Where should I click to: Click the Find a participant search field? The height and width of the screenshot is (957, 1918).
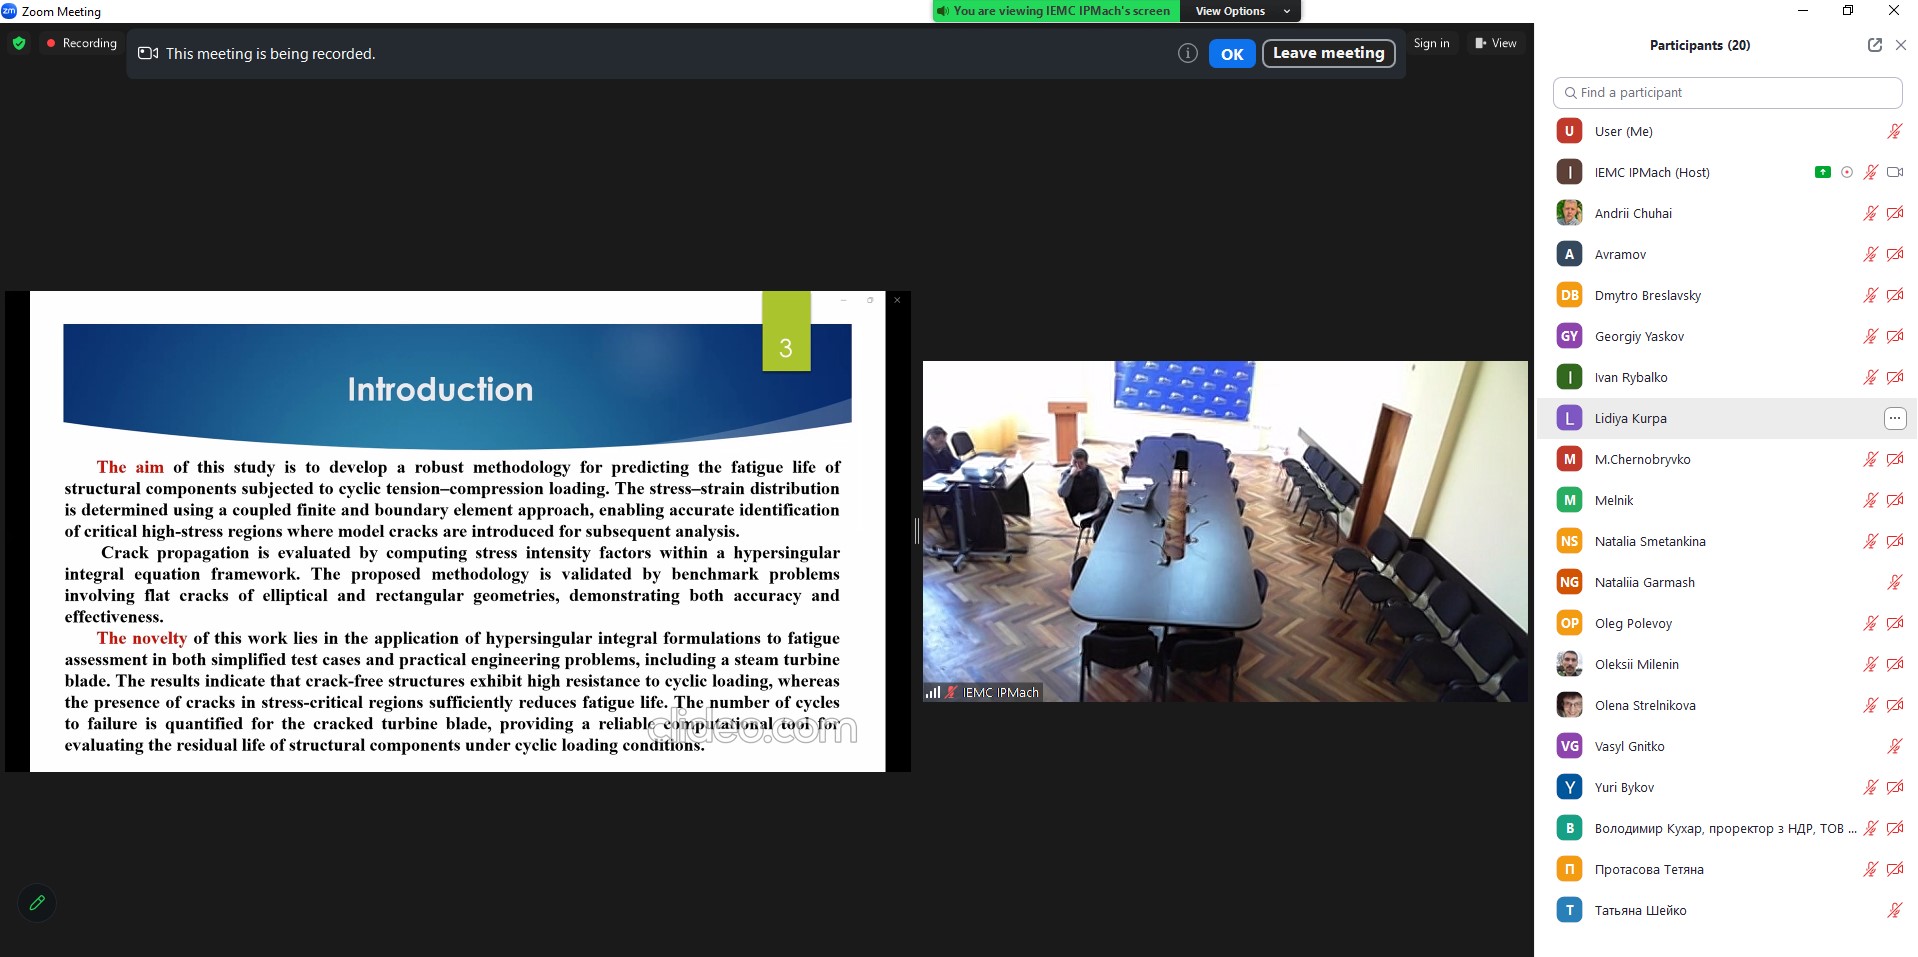tap(1727, 92)
